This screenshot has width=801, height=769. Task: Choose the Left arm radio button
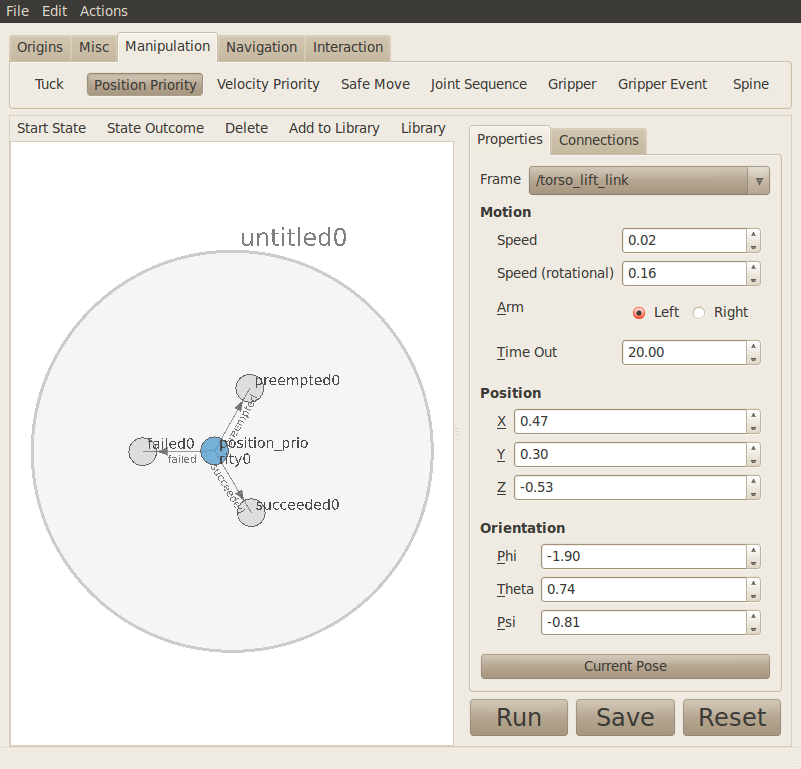click(x=639, y=312)
